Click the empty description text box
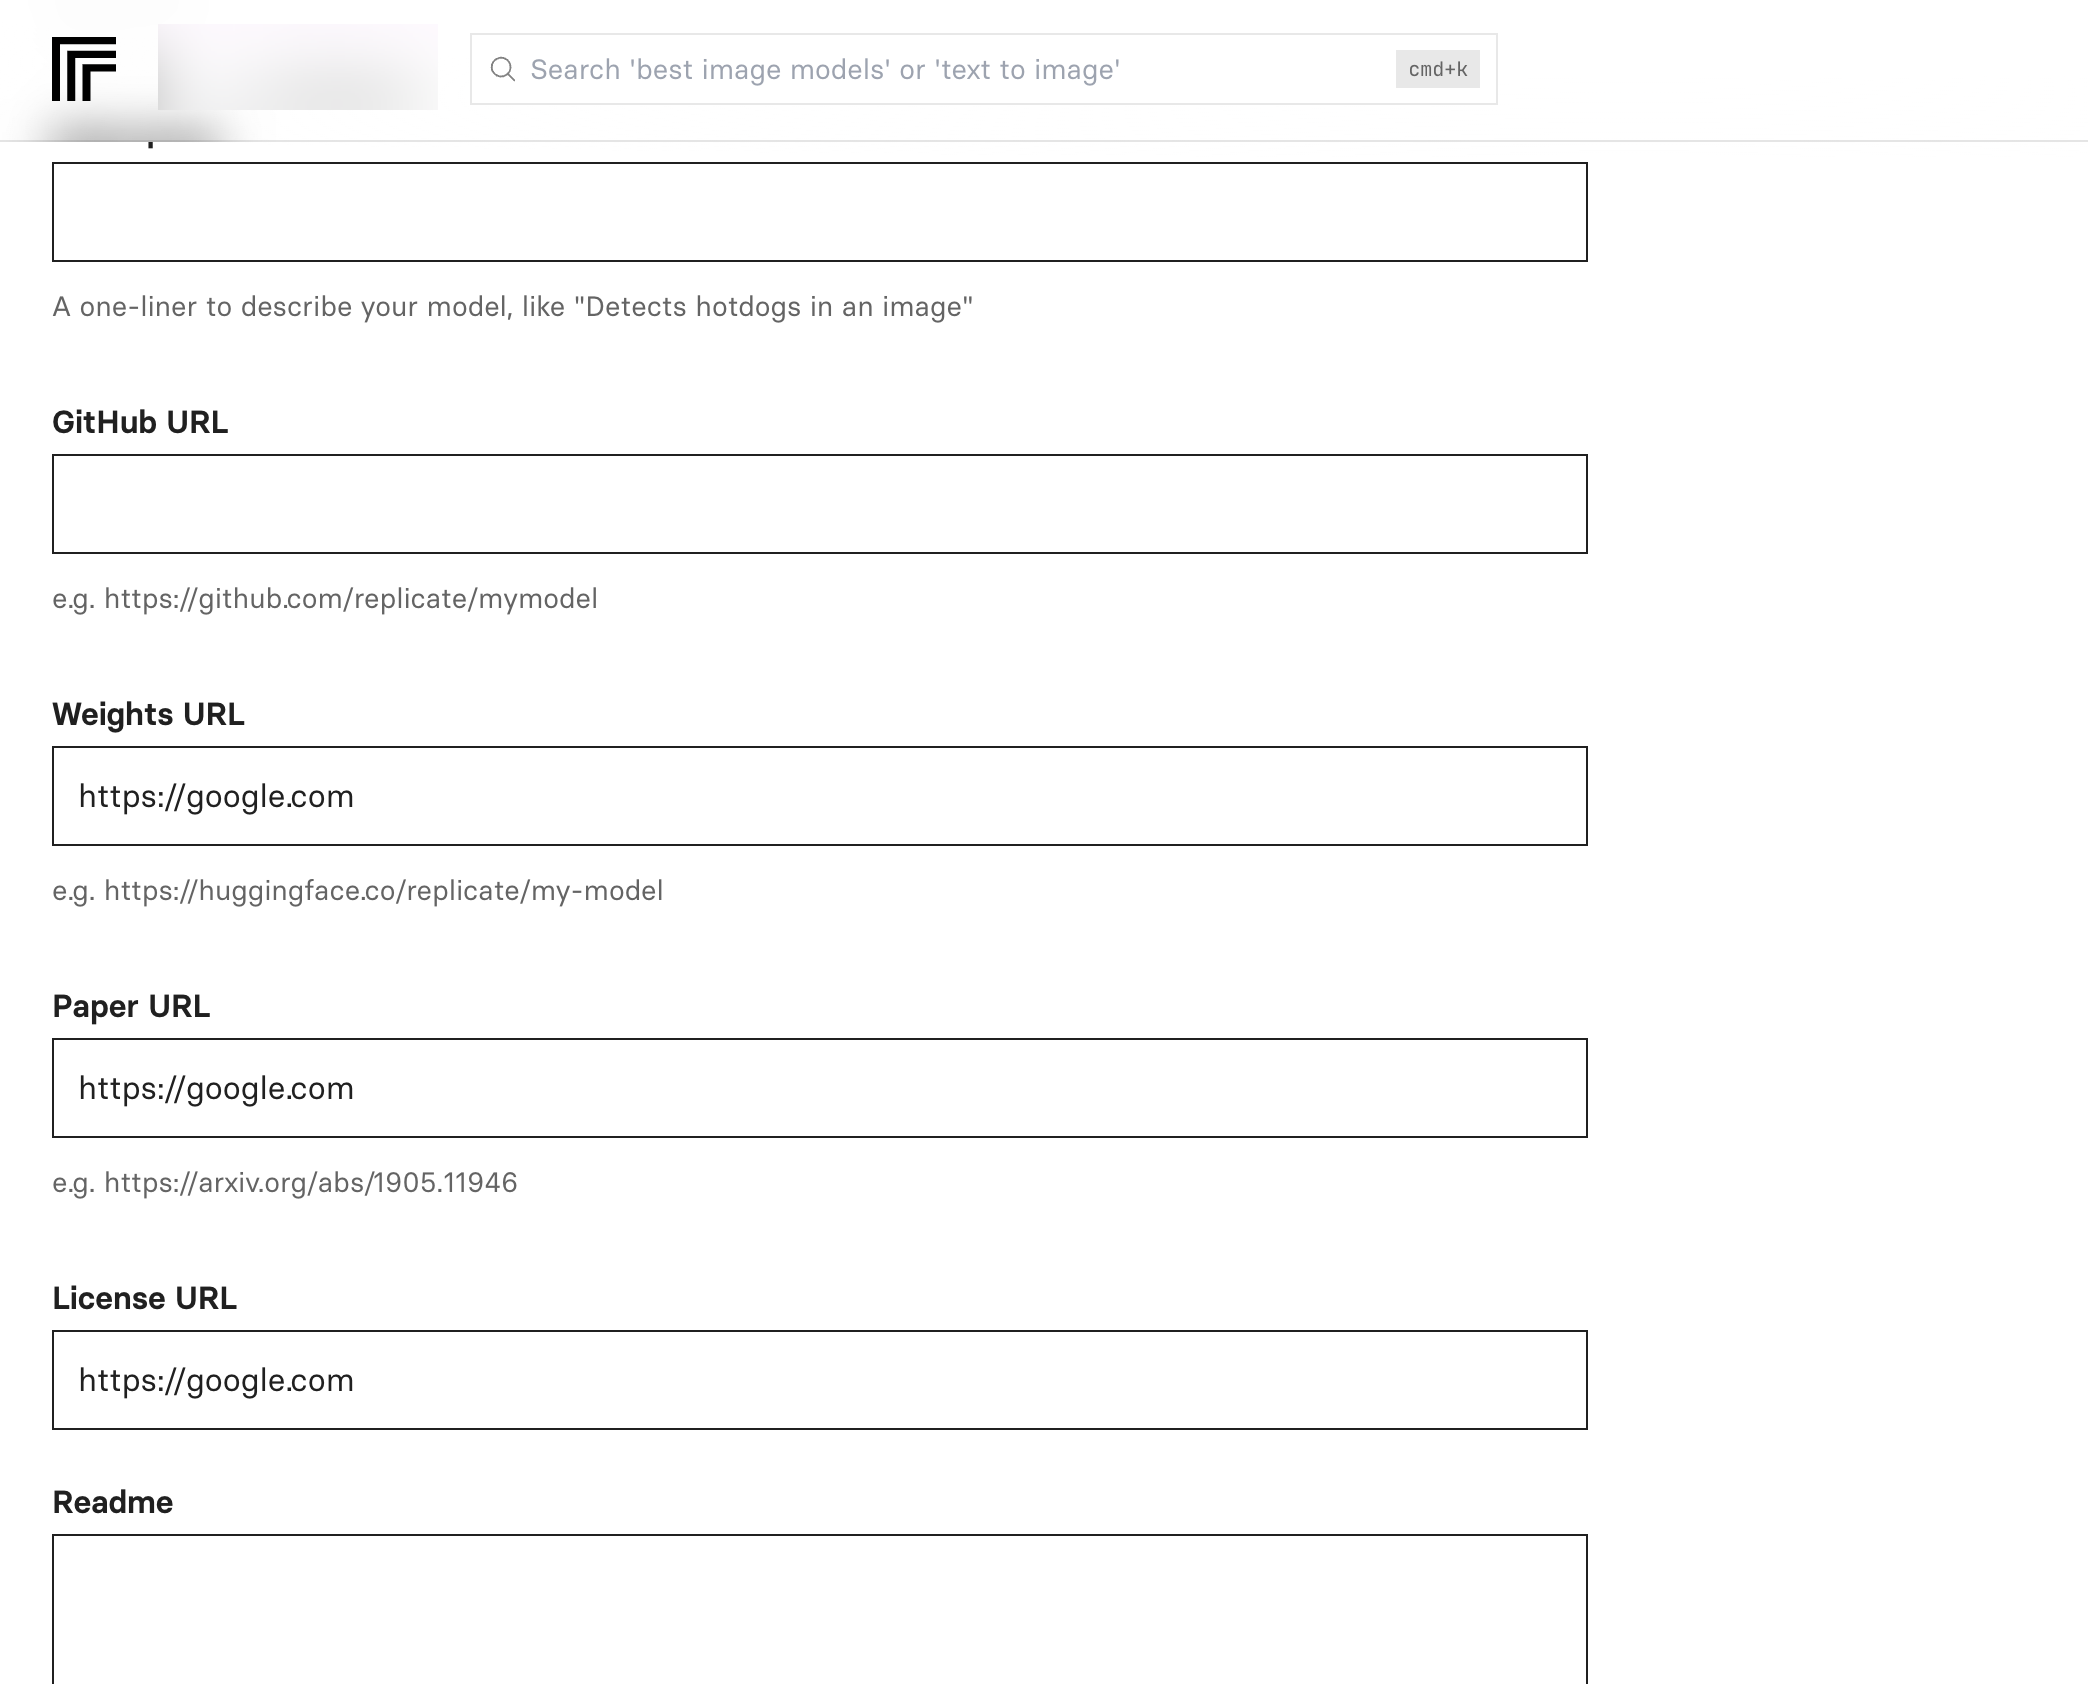 click(x=819, y=212)
